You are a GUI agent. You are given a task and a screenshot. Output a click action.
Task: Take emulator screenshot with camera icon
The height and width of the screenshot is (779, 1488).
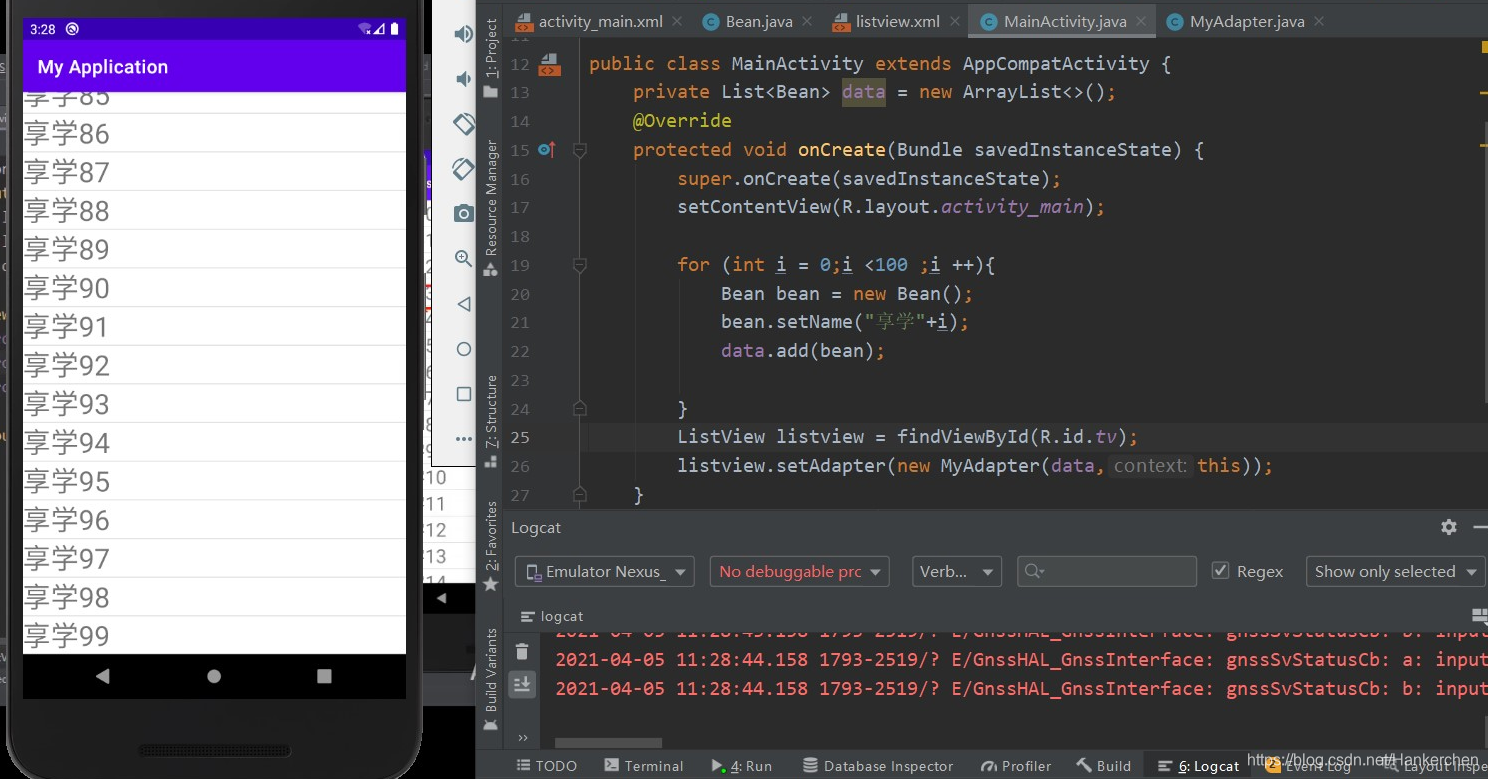click(x=464, y=213)
